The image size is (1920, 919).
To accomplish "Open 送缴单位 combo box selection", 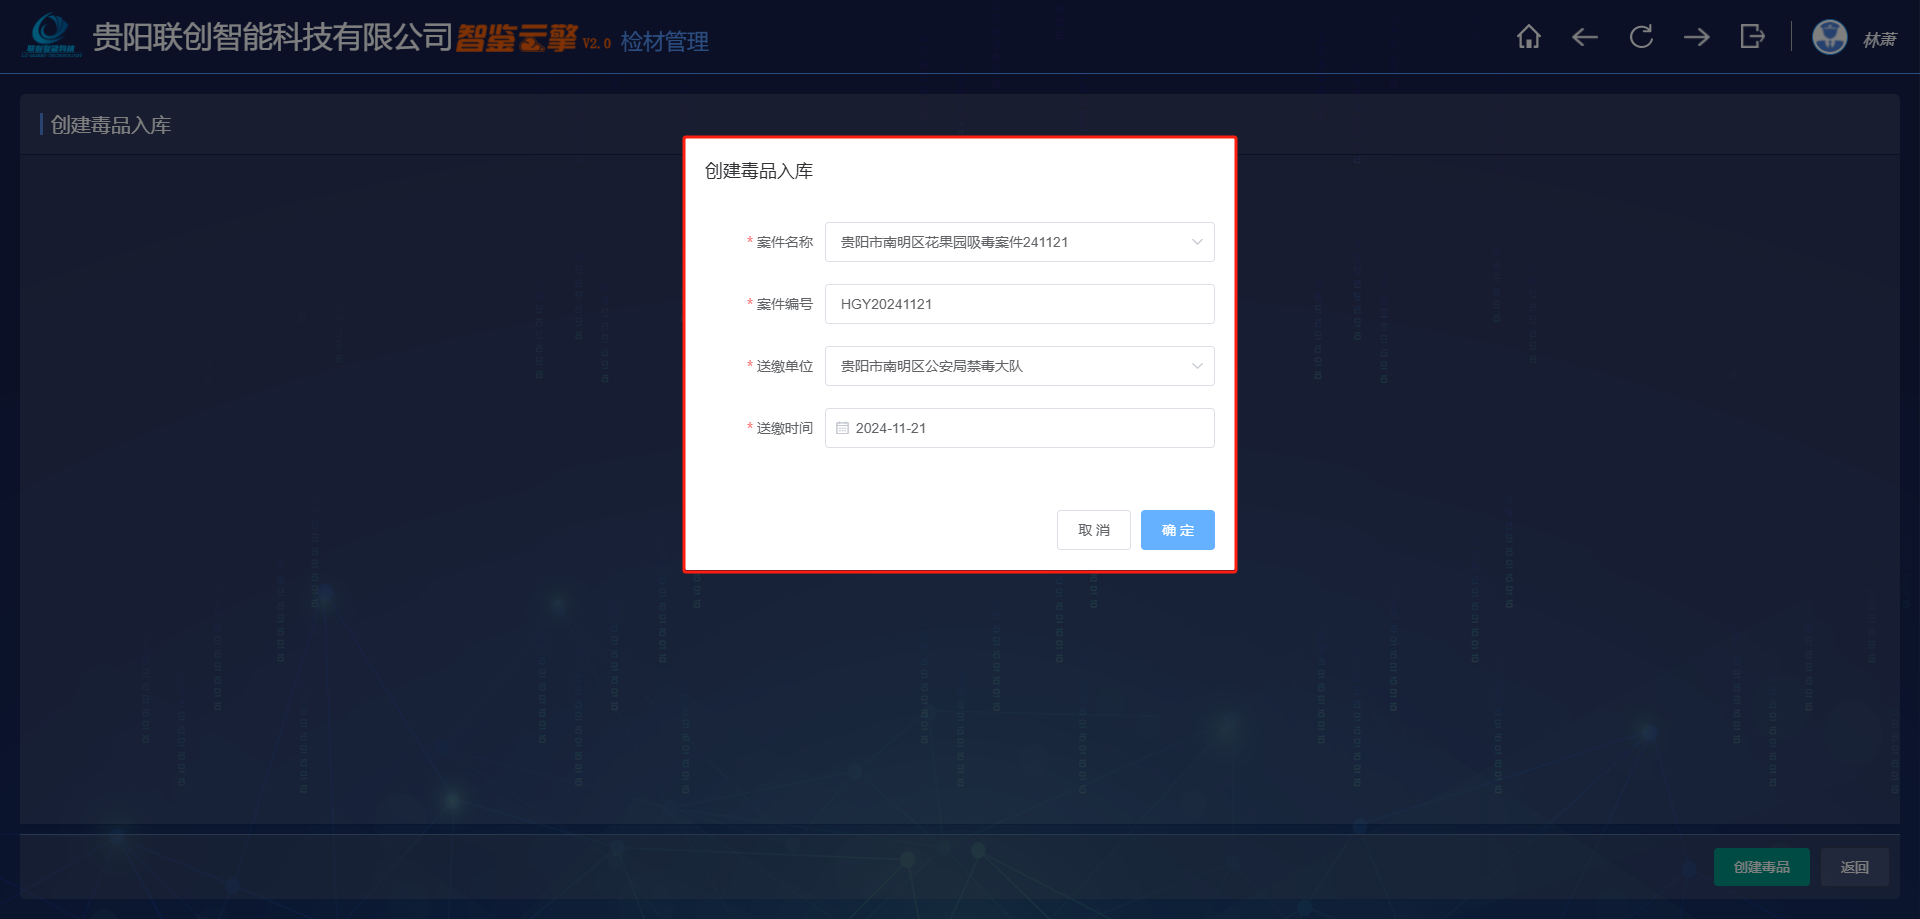I will 1019,366.
